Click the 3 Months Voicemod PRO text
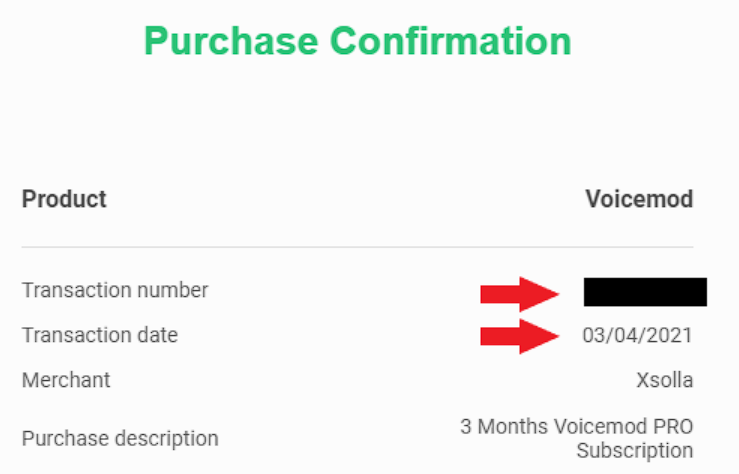The height and width of the screenshot is (474, 739). pos(576,426)
